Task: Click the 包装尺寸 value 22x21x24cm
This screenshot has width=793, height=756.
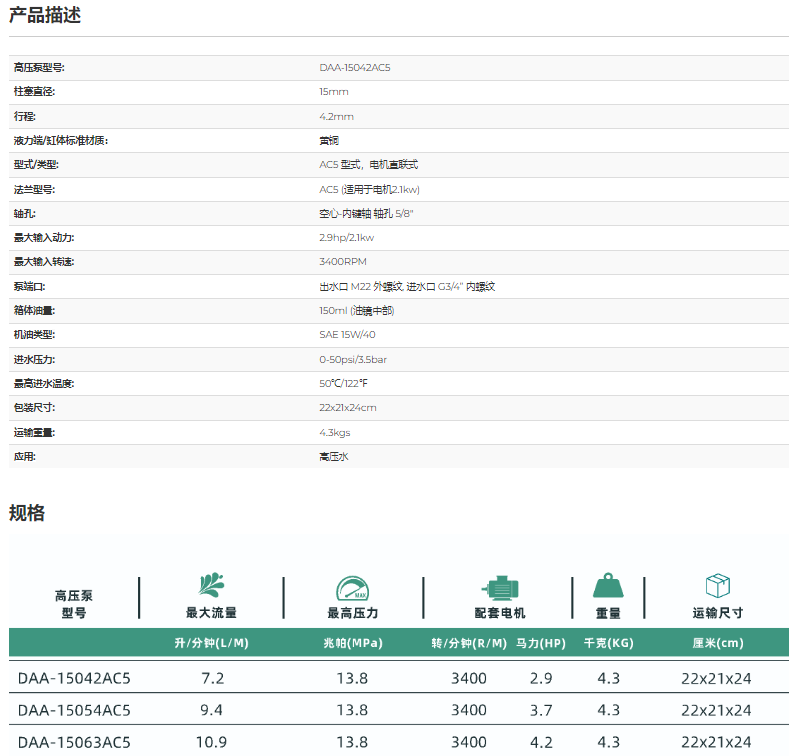Action: 348,407
